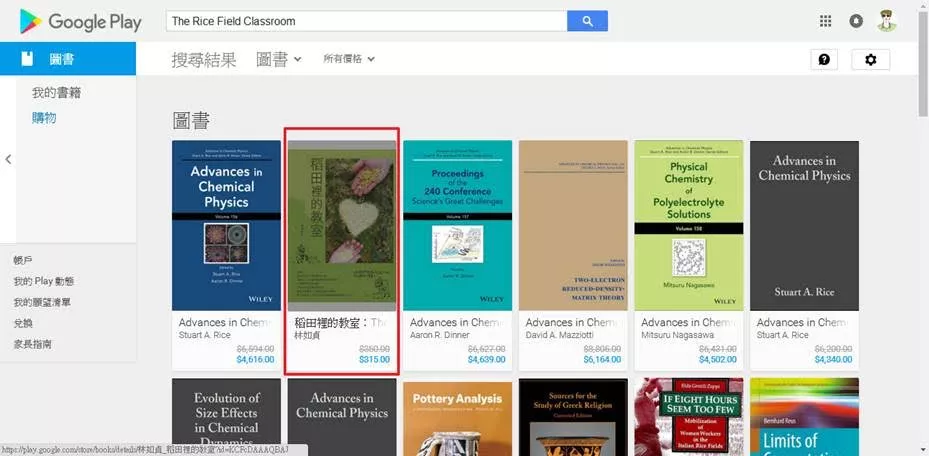Select 購物 in the sidebar
Image resolution: width=929 pixels, height=456 pixels.
pos(44,118)
